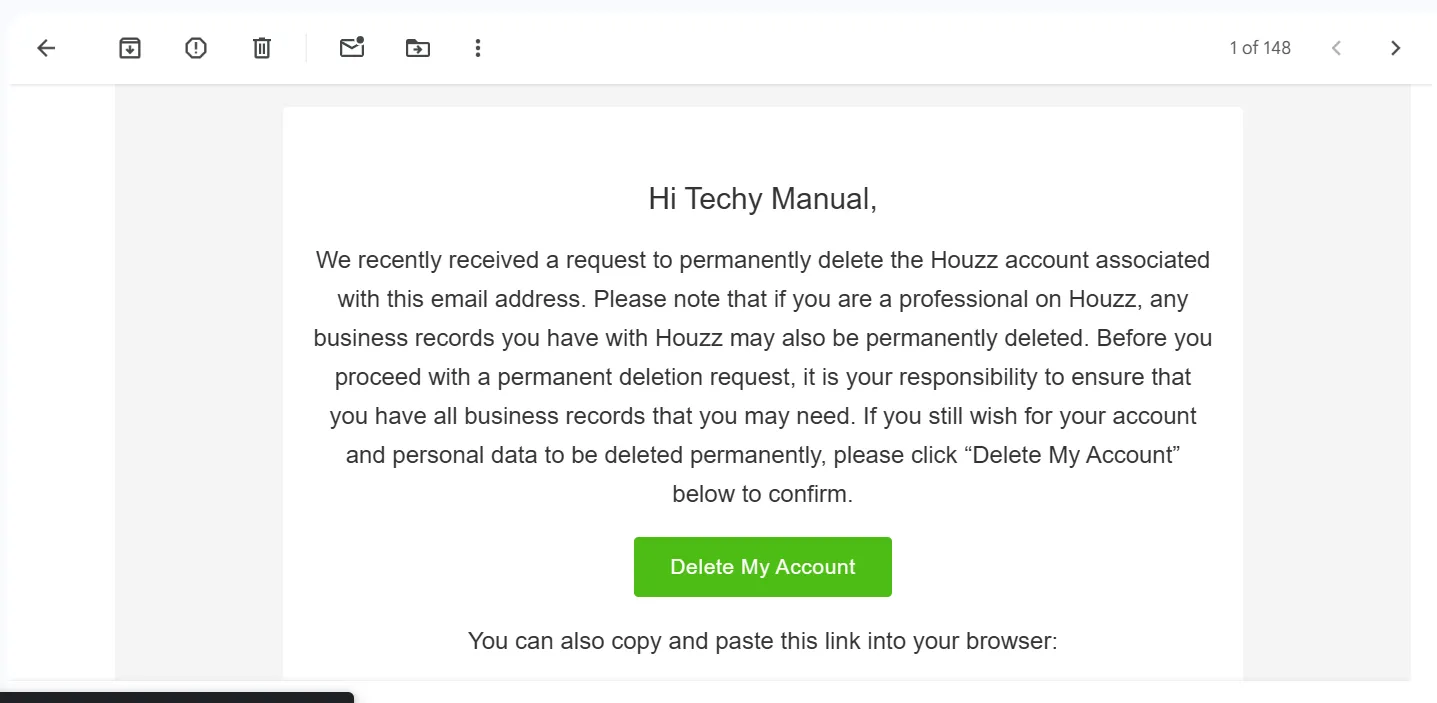This screenshot has height=703, width=1437.
Task: Click the email body paragraph about account deletion
Action: 762,376
